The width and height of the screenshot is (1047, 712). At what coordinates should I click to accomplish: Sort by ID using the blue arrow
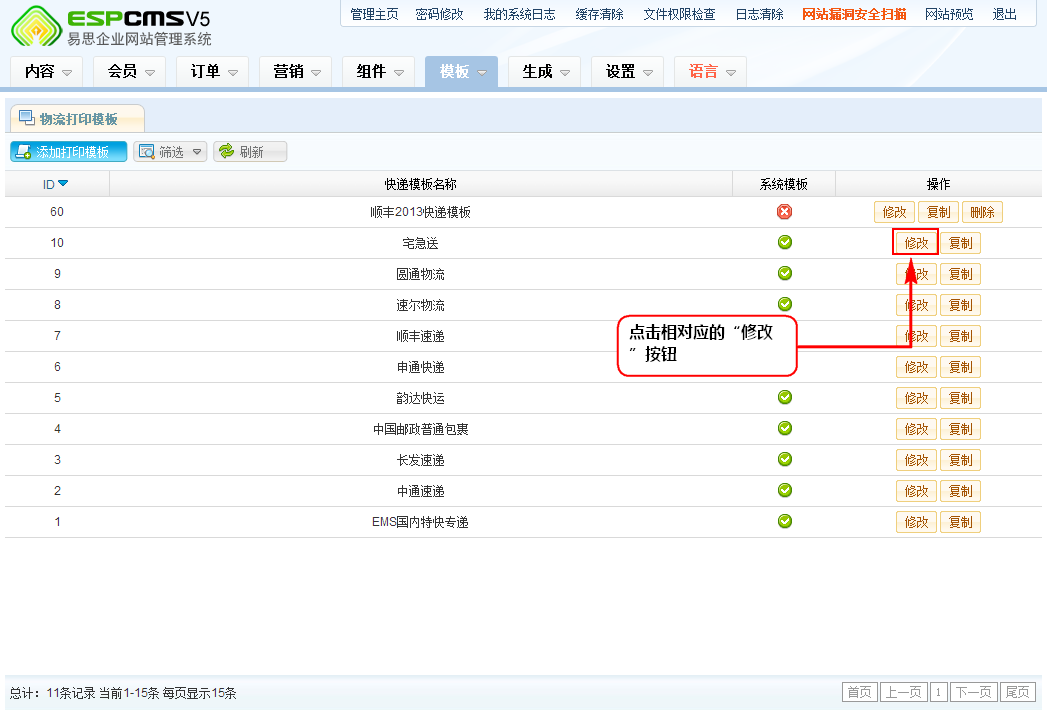pos(63,184)
